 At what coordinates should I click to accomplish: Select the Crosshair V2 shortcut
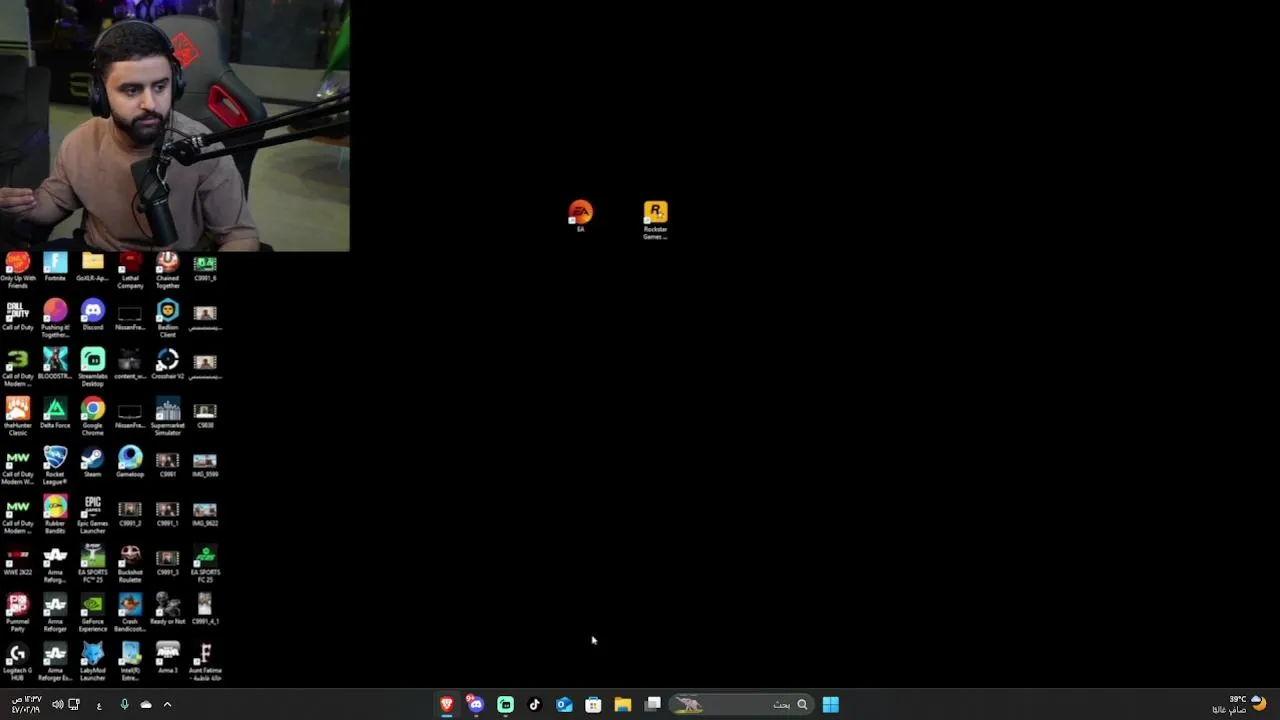[x=167, y=365]
